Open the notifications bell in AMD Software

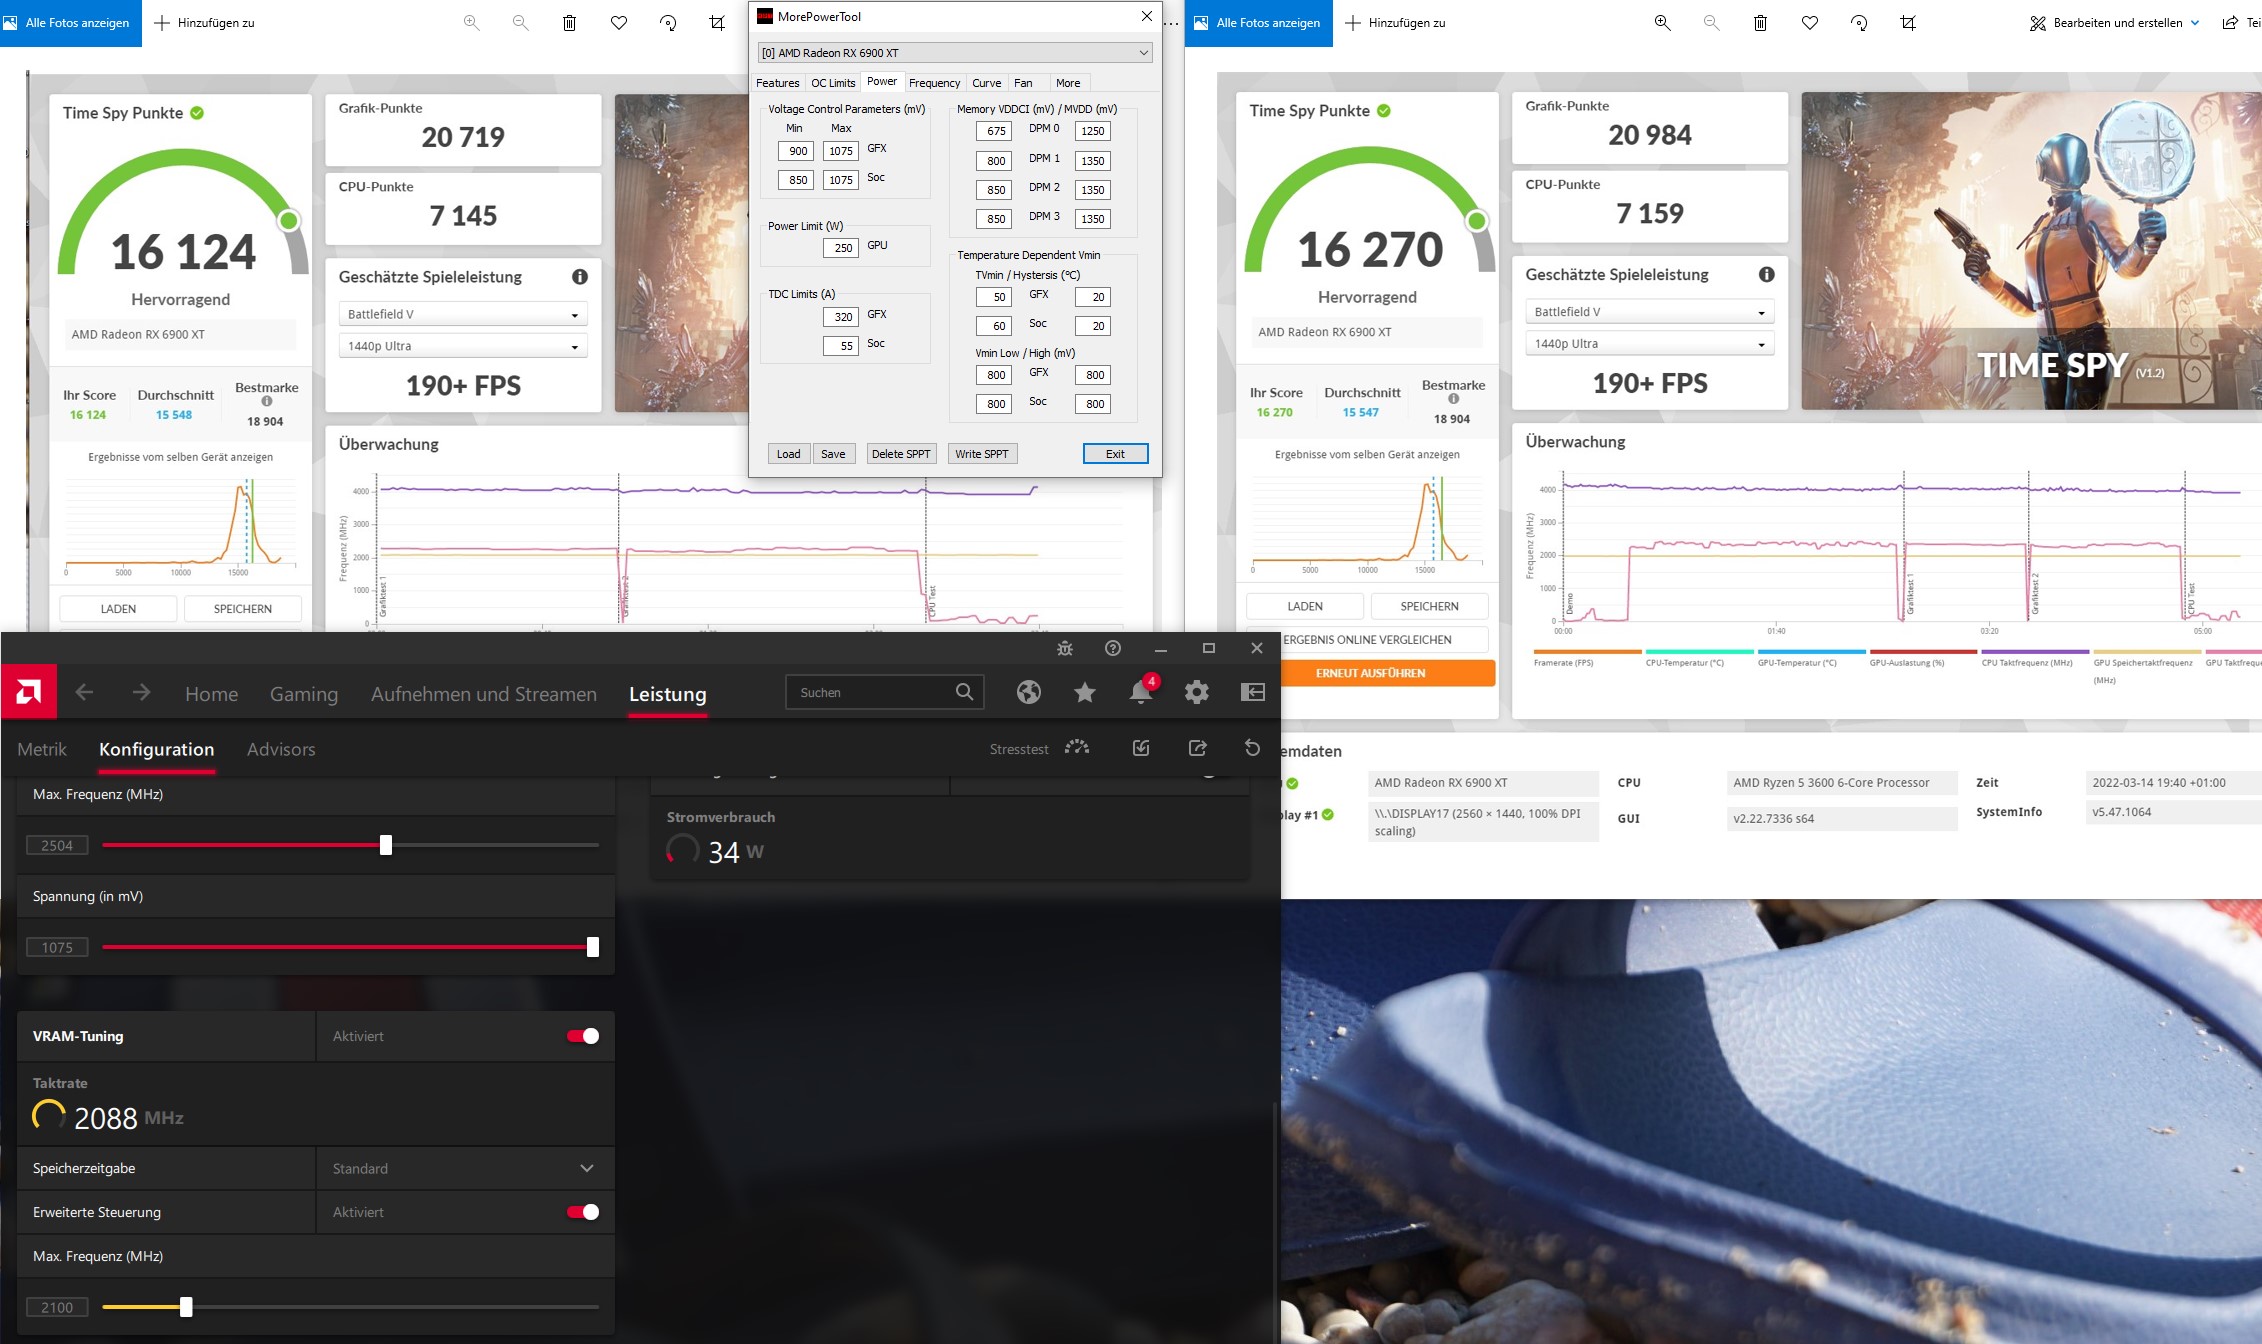click(x=1141, y=691)
